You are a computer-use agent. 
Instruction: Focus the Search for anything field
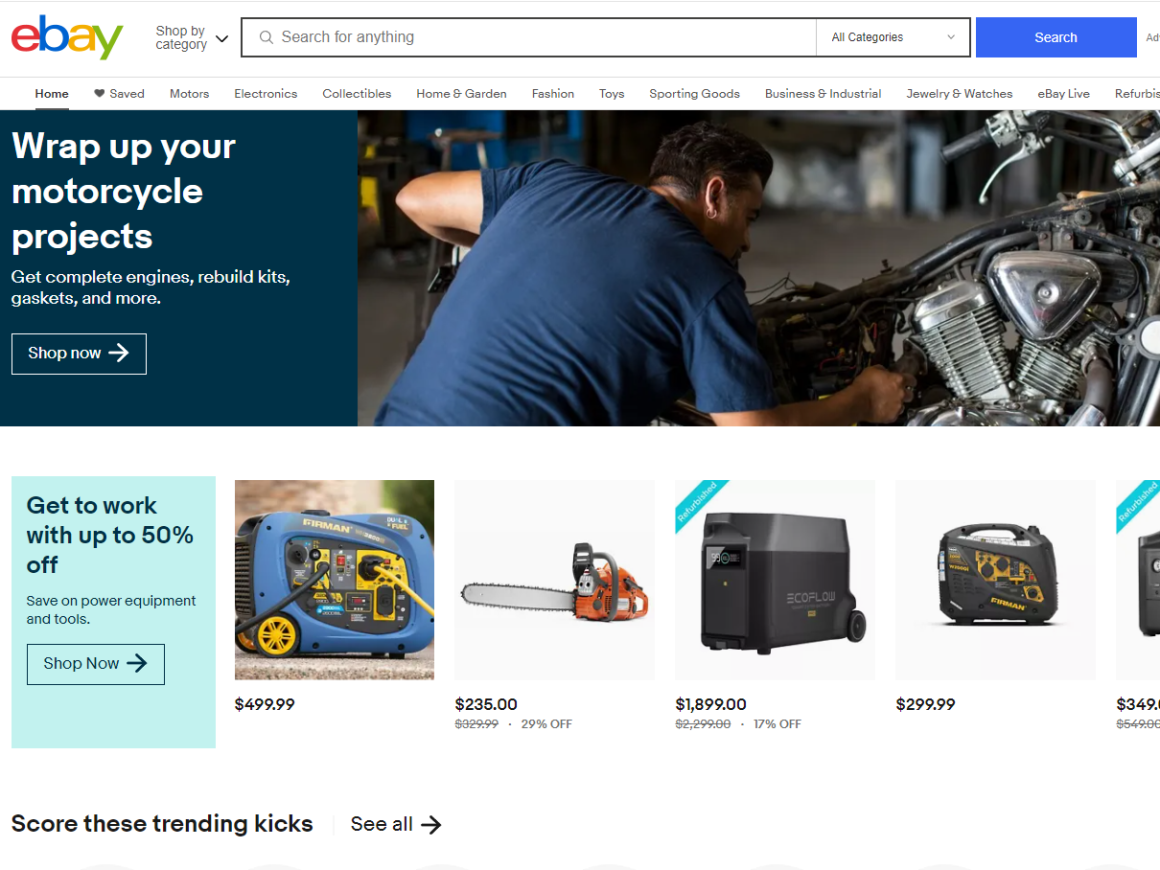[540, 38]
